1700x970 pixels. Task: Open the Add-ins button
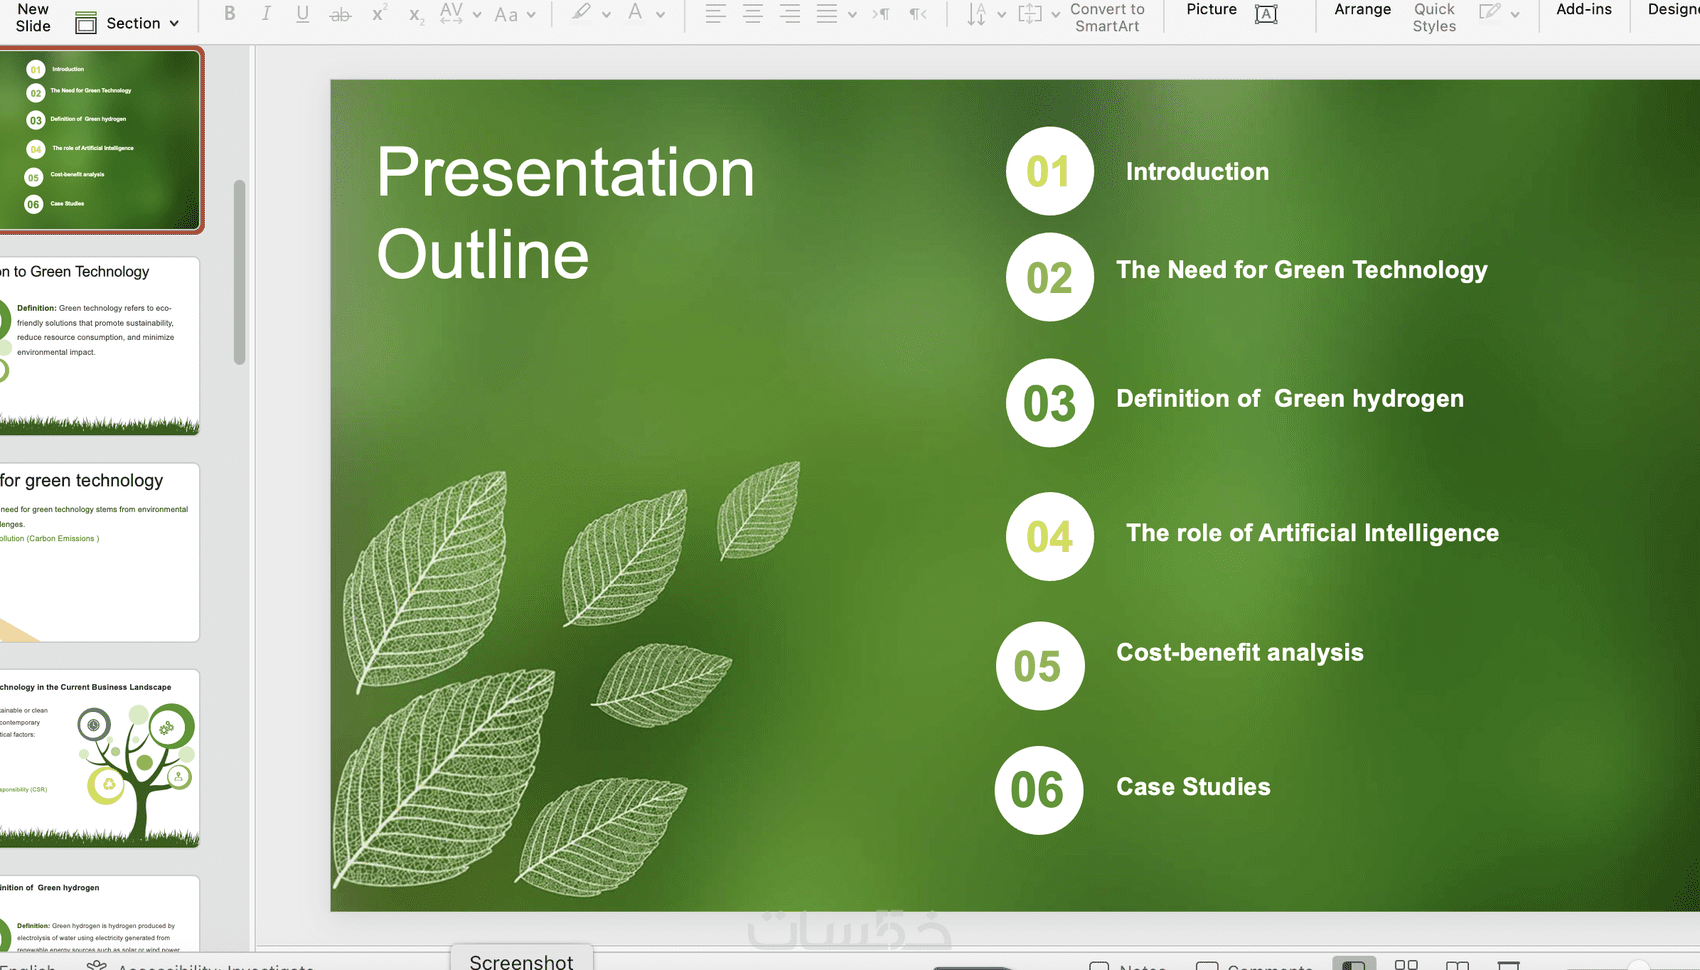pyautogui.click(x=1584, y=9)
